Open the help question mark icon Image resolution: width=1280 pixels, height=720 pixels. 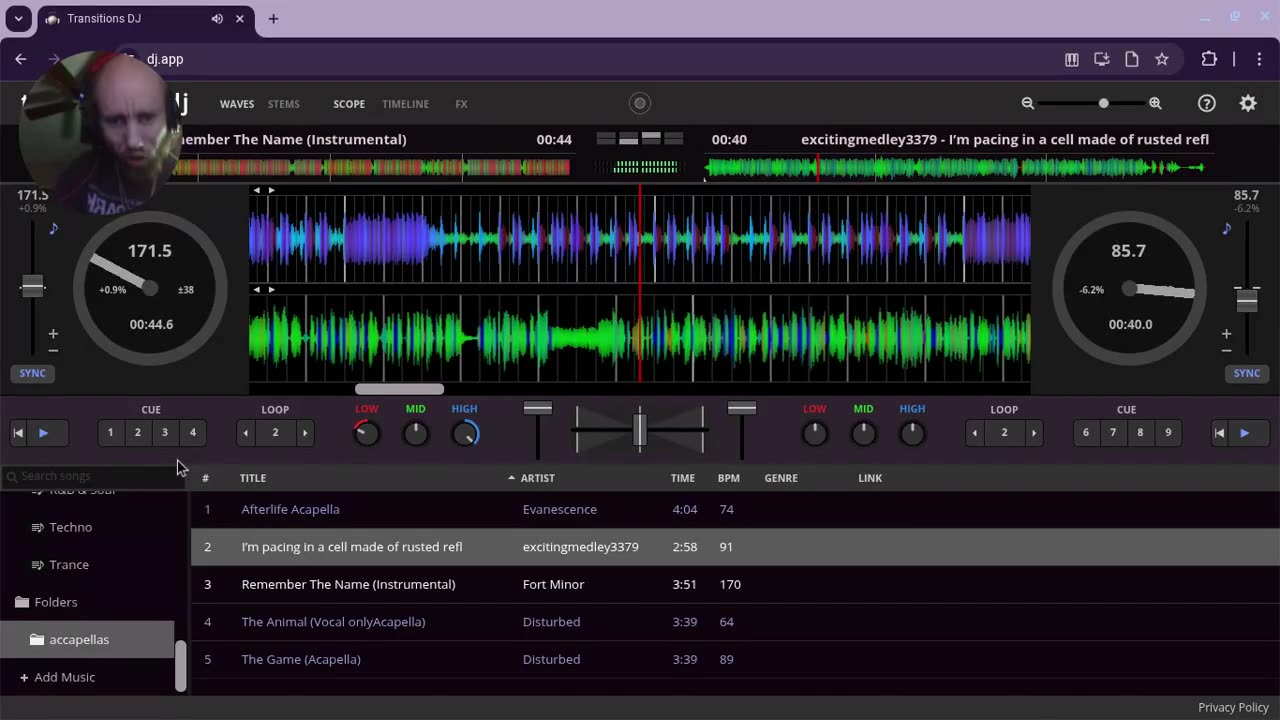pyautogui.click(x=1207, y=103)
